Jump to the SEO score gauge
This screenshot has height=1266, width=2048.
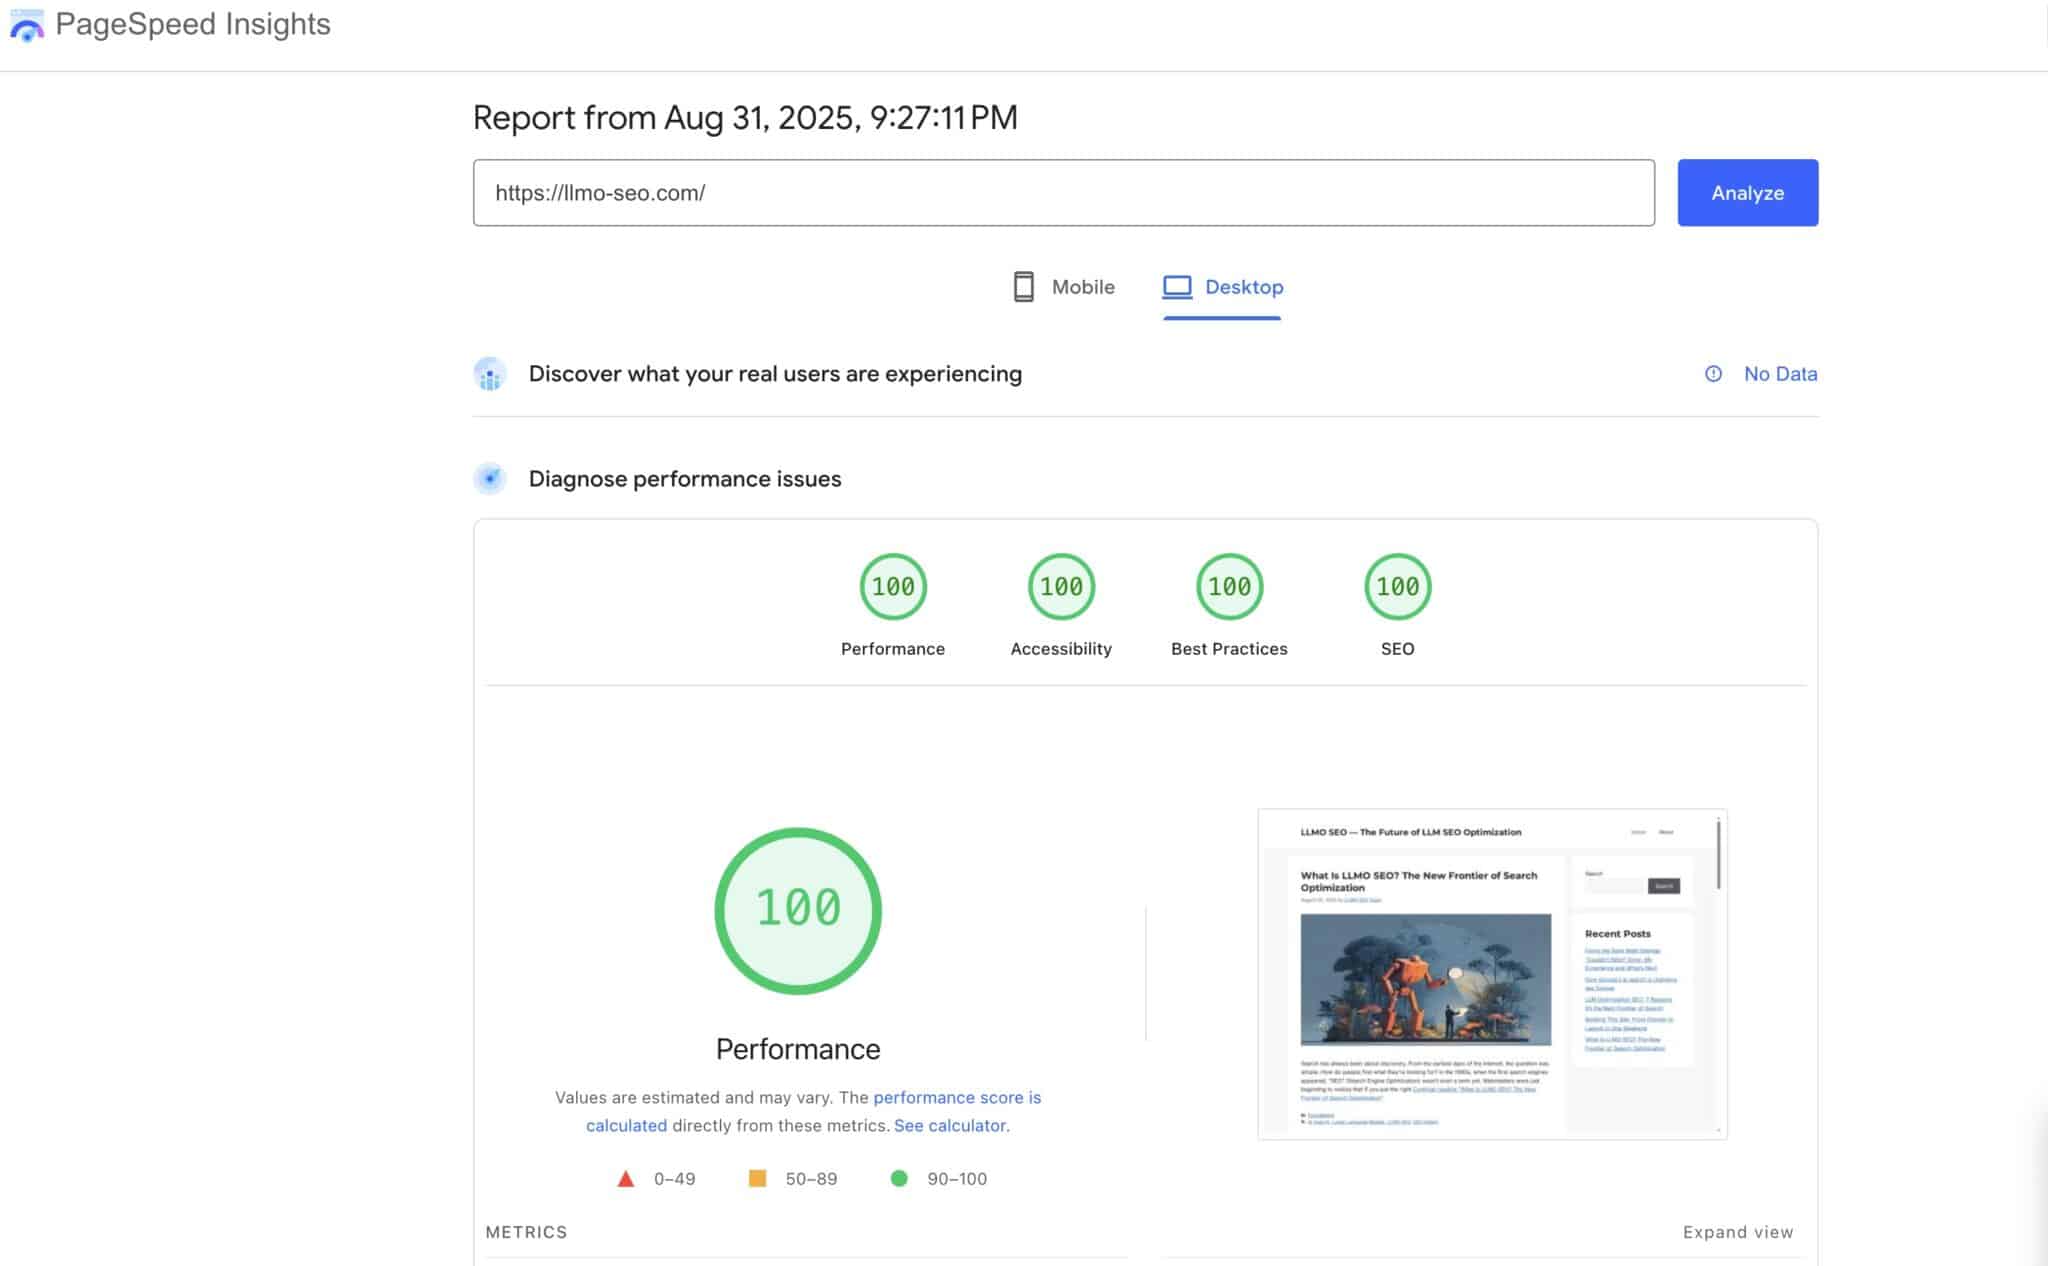1397,587
